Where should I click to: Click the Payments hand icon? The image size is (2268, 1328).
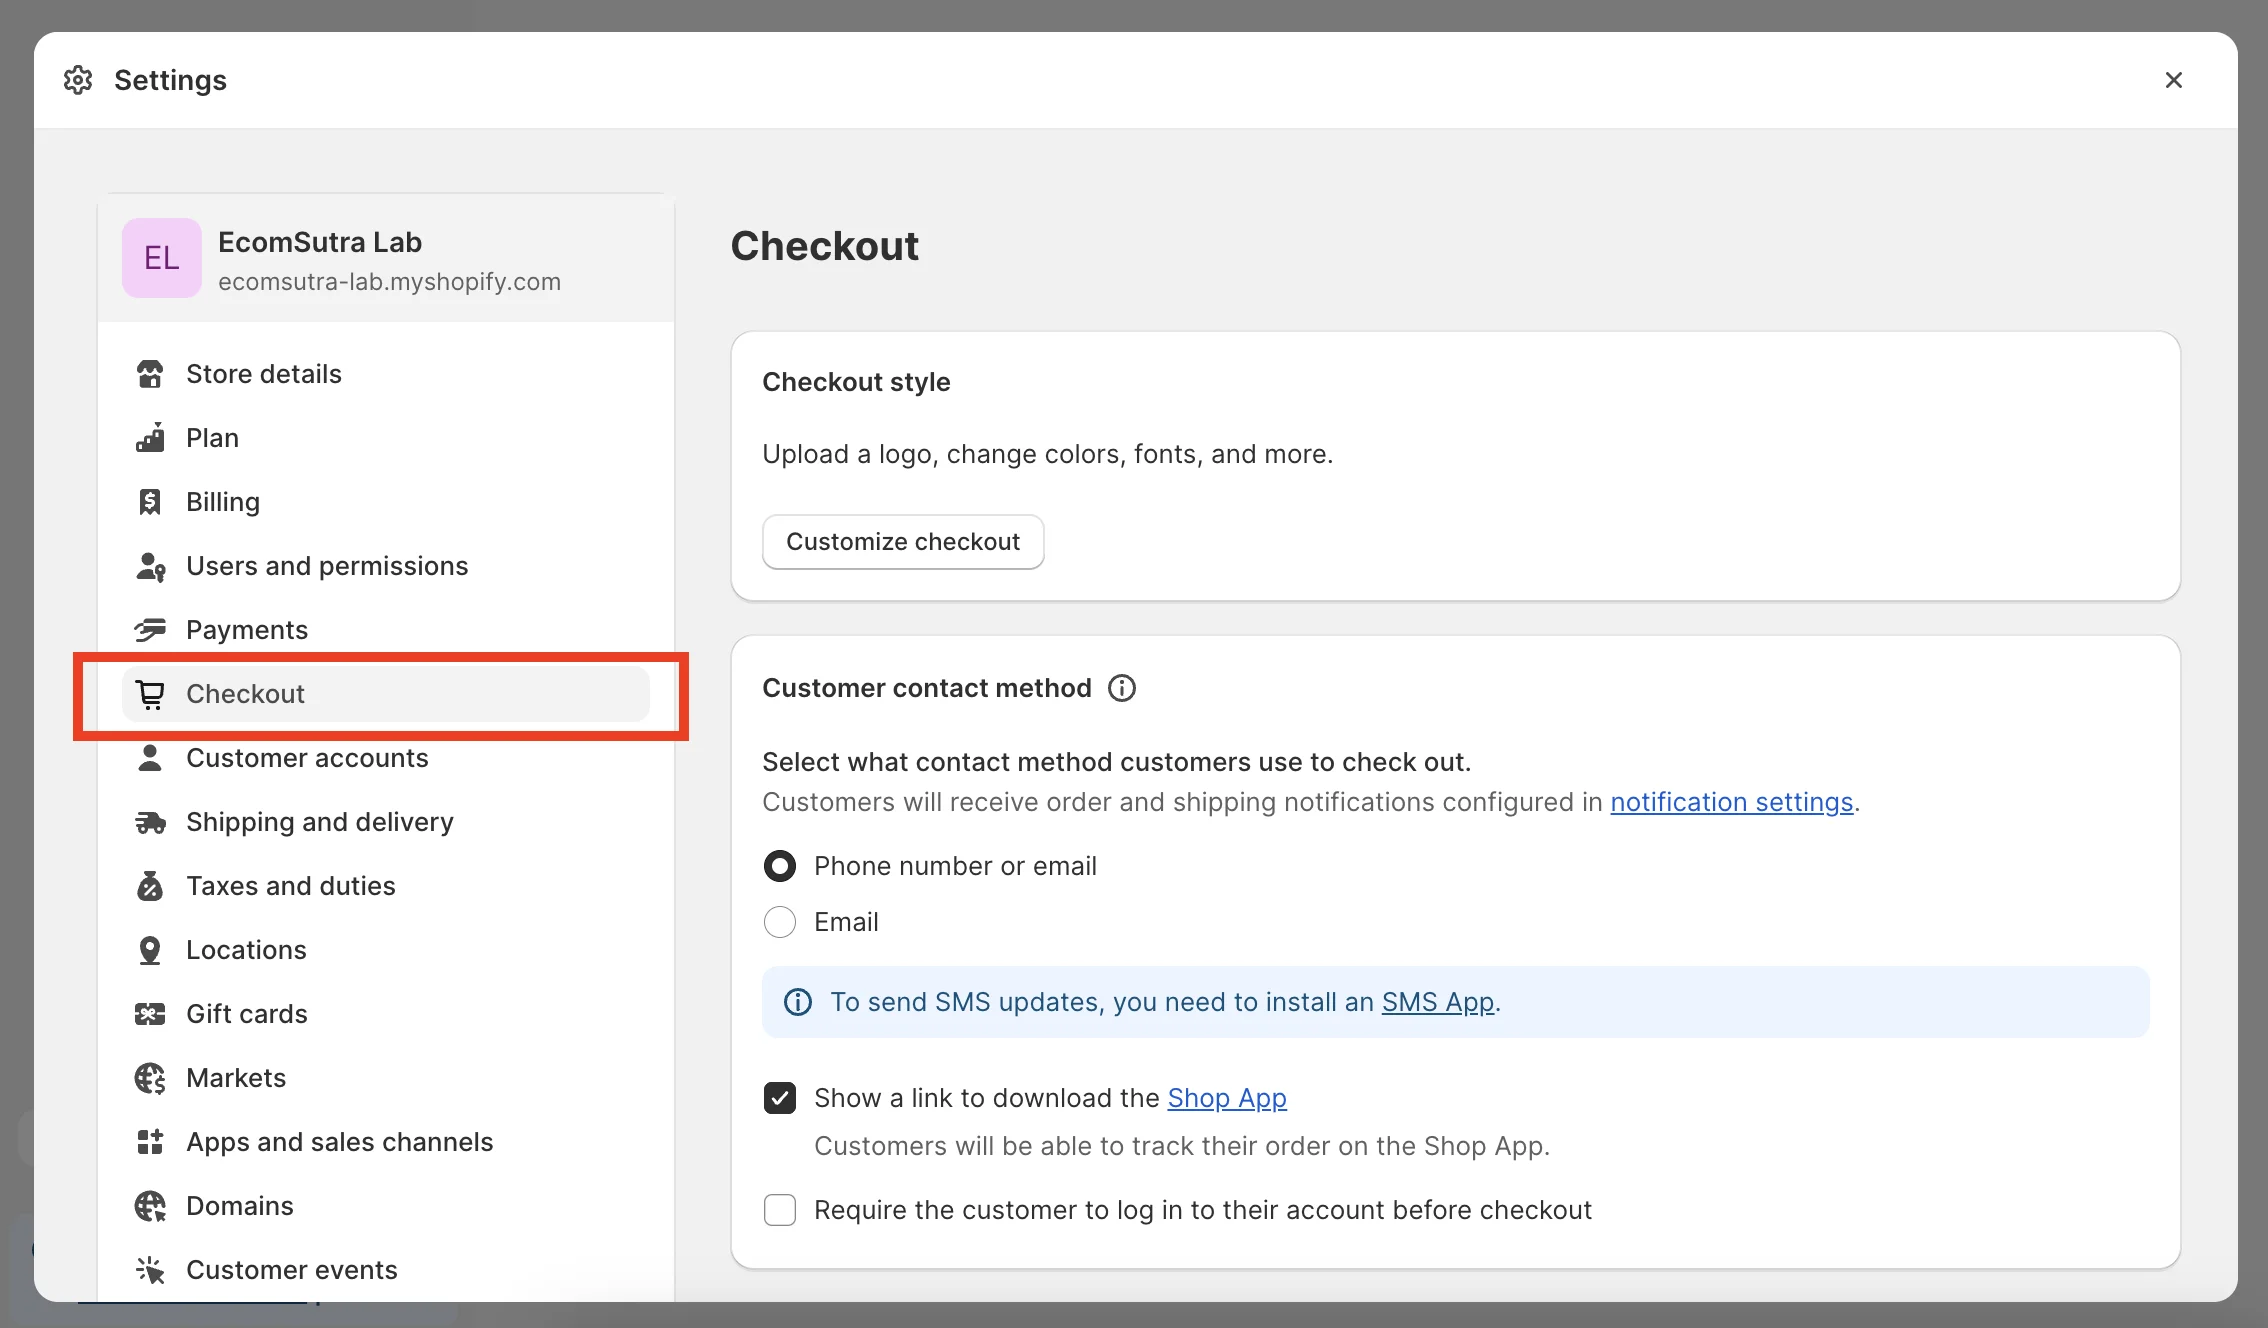click(150, 630)
